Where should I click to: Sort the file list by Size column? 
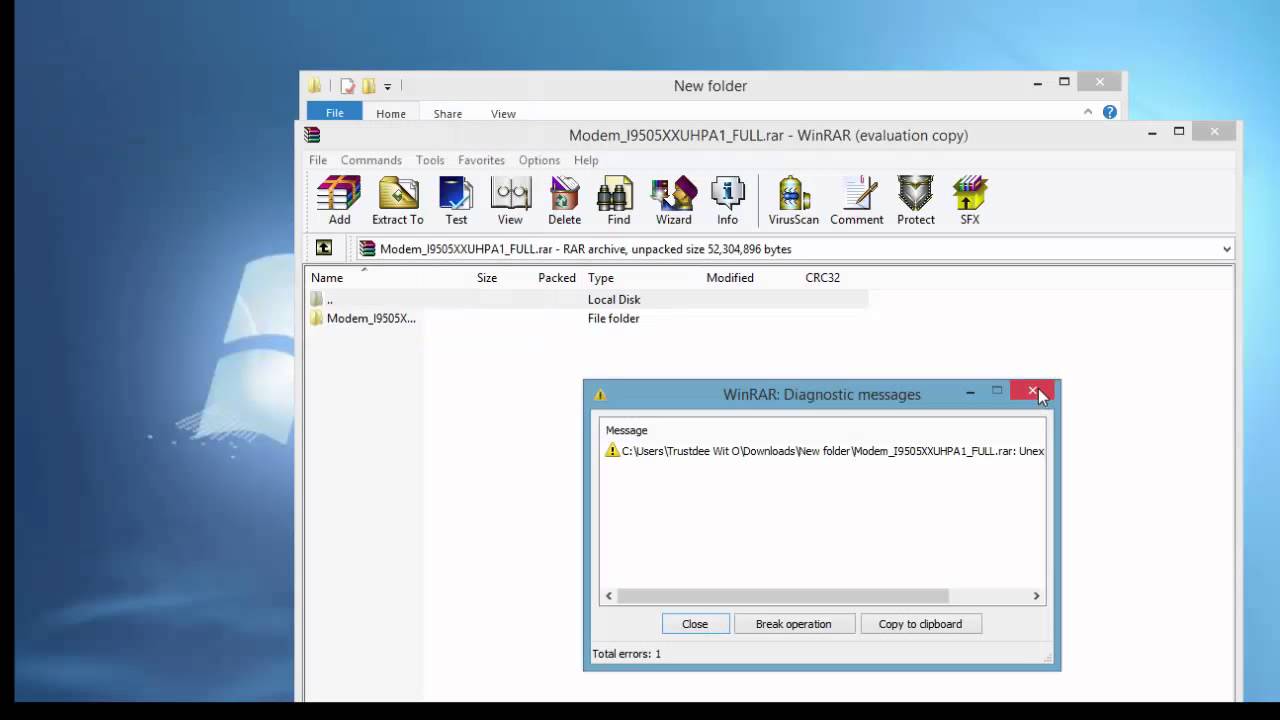coord(487,278)
